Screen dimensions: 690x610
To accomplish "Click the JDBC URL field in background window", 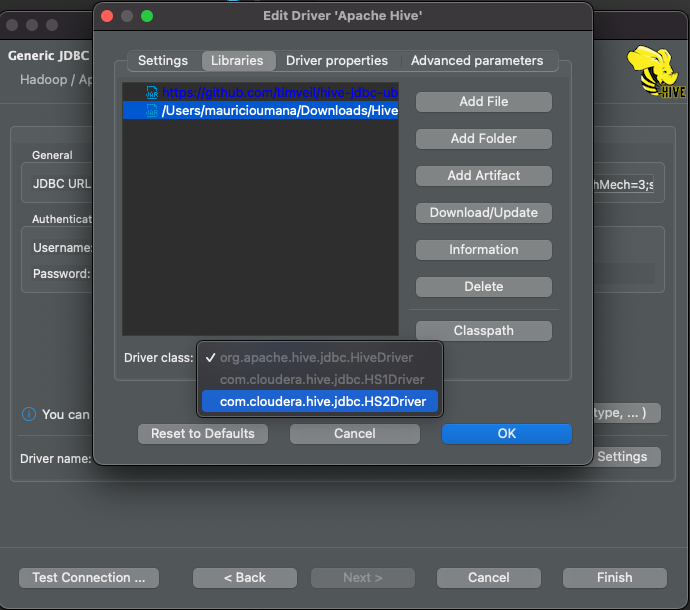I will click(x=624, y=184).
